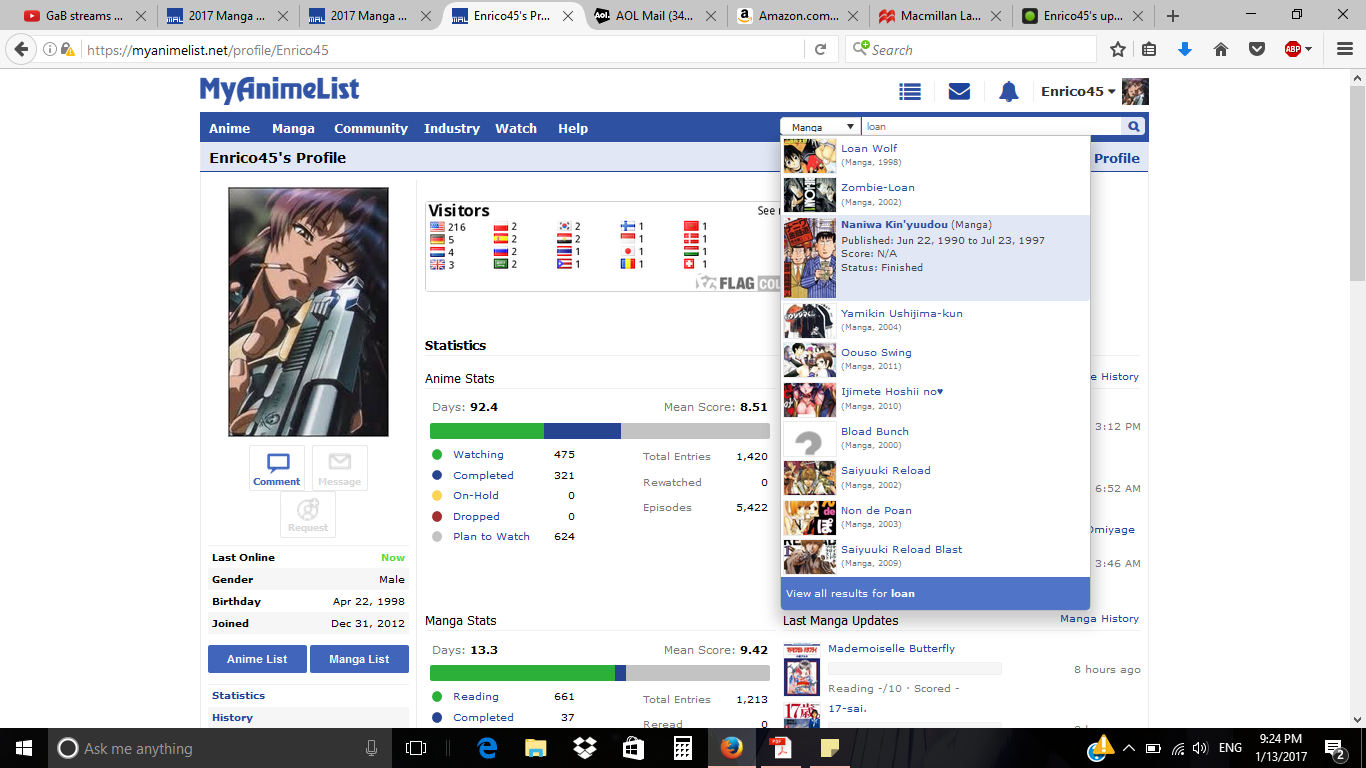View all results for loan

(935, 593)
